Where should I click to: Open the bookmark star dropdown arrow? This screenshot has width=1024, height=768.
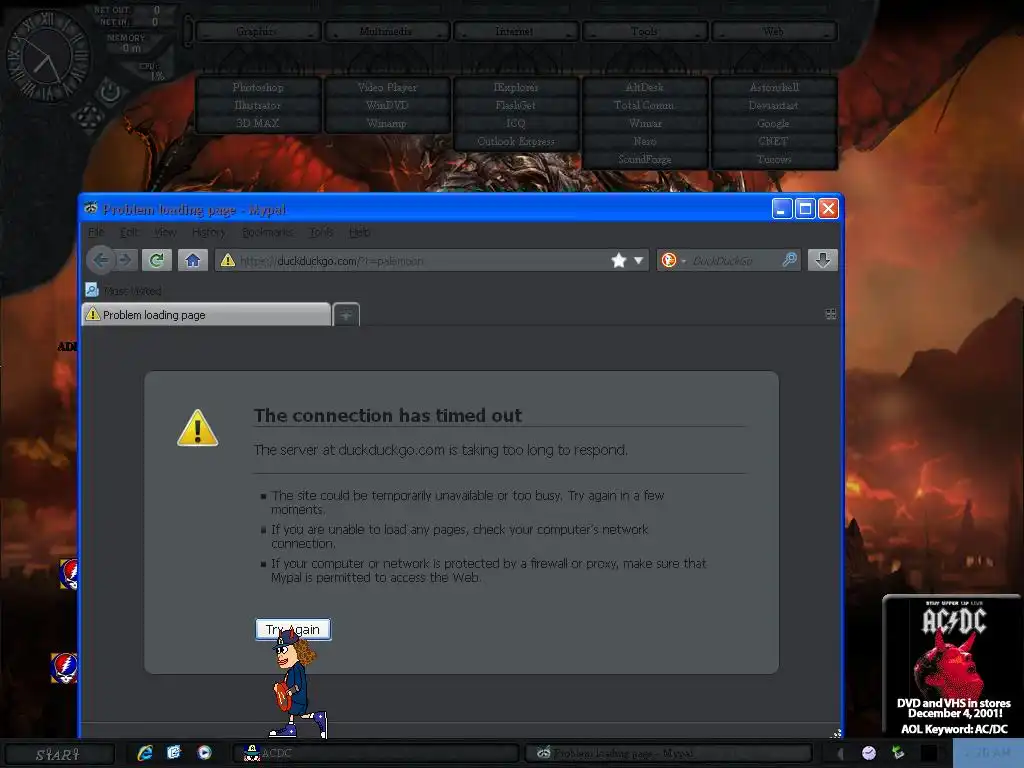pos(638,261)
